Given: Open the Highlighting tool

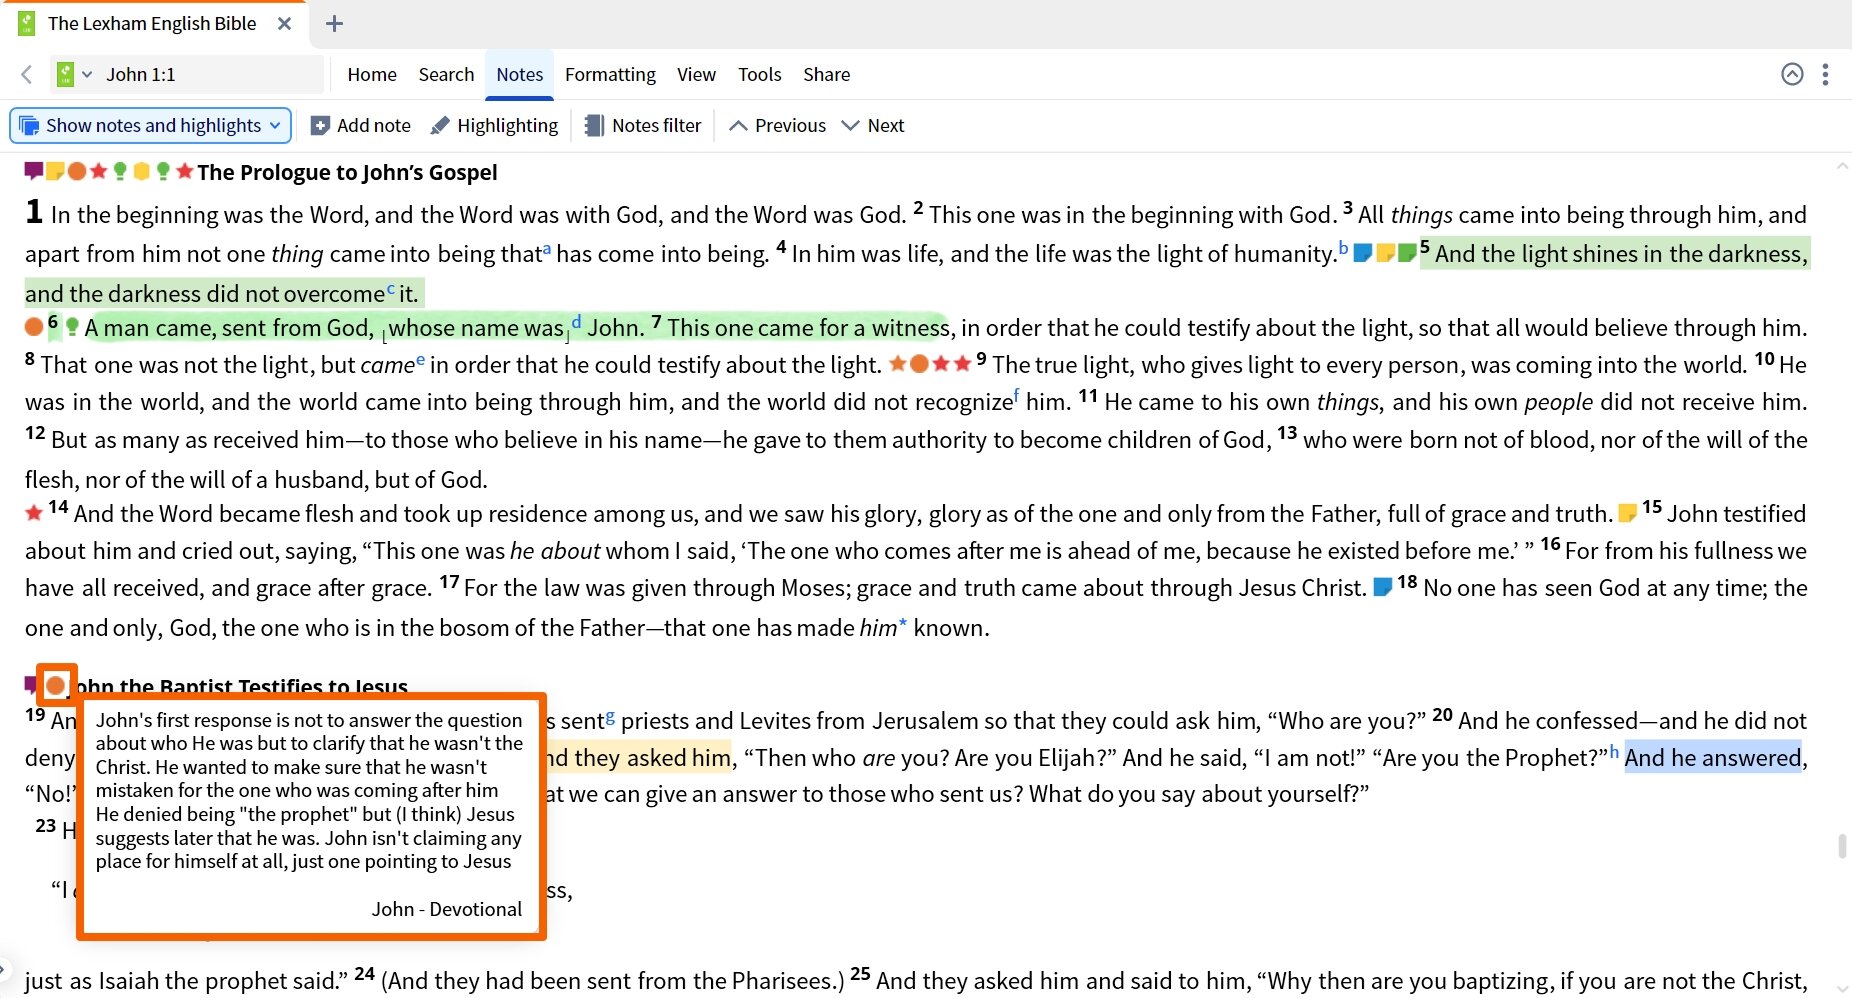Looking at the screenshot, I should pos(494,125).
